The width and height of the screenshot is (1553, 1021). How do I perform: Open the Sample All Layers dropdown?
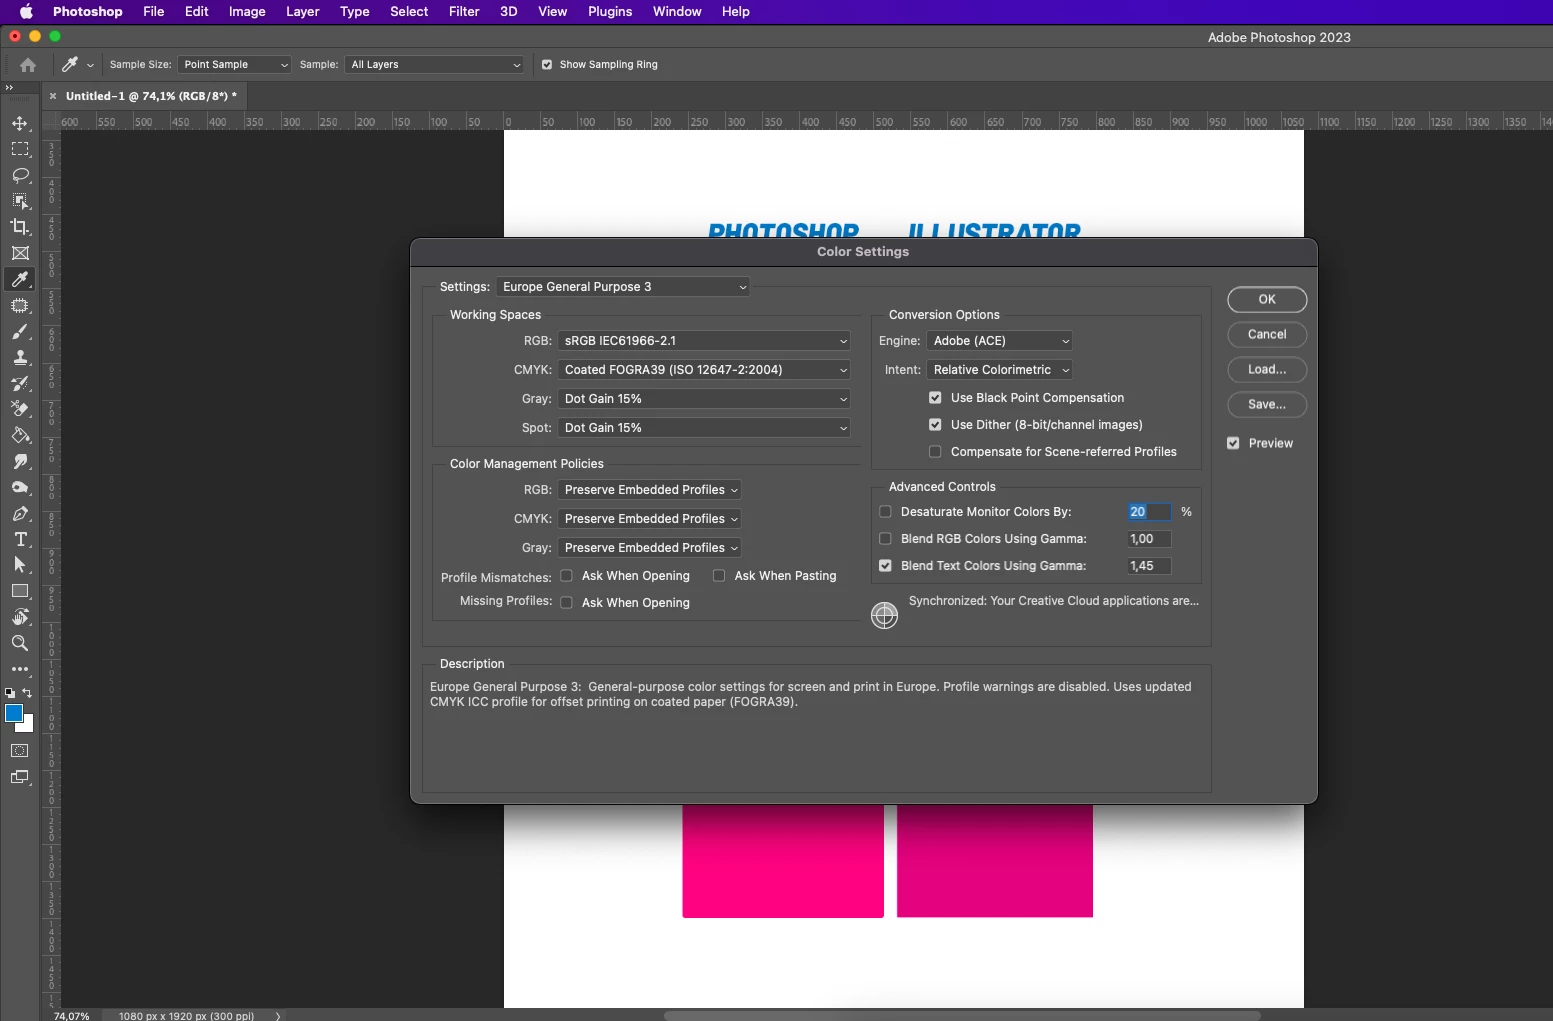click(436, 65)
